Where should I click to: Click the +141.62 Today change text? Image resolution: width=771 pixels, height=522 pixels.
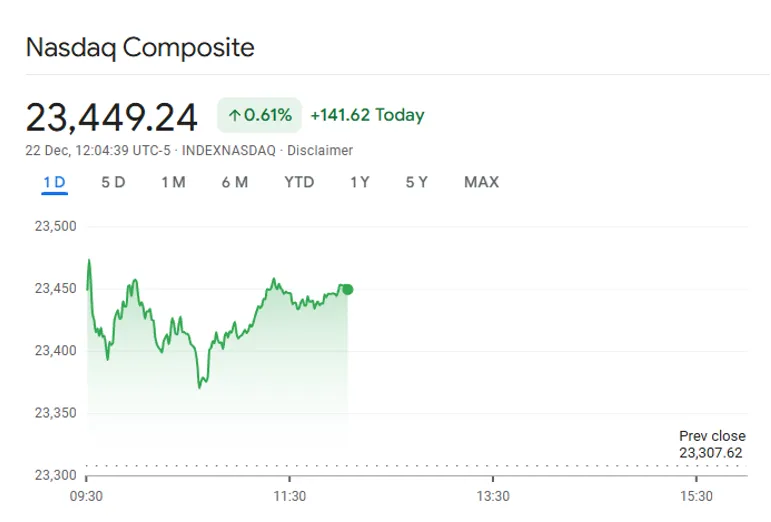pyautogui.click(x=367, y=116)
